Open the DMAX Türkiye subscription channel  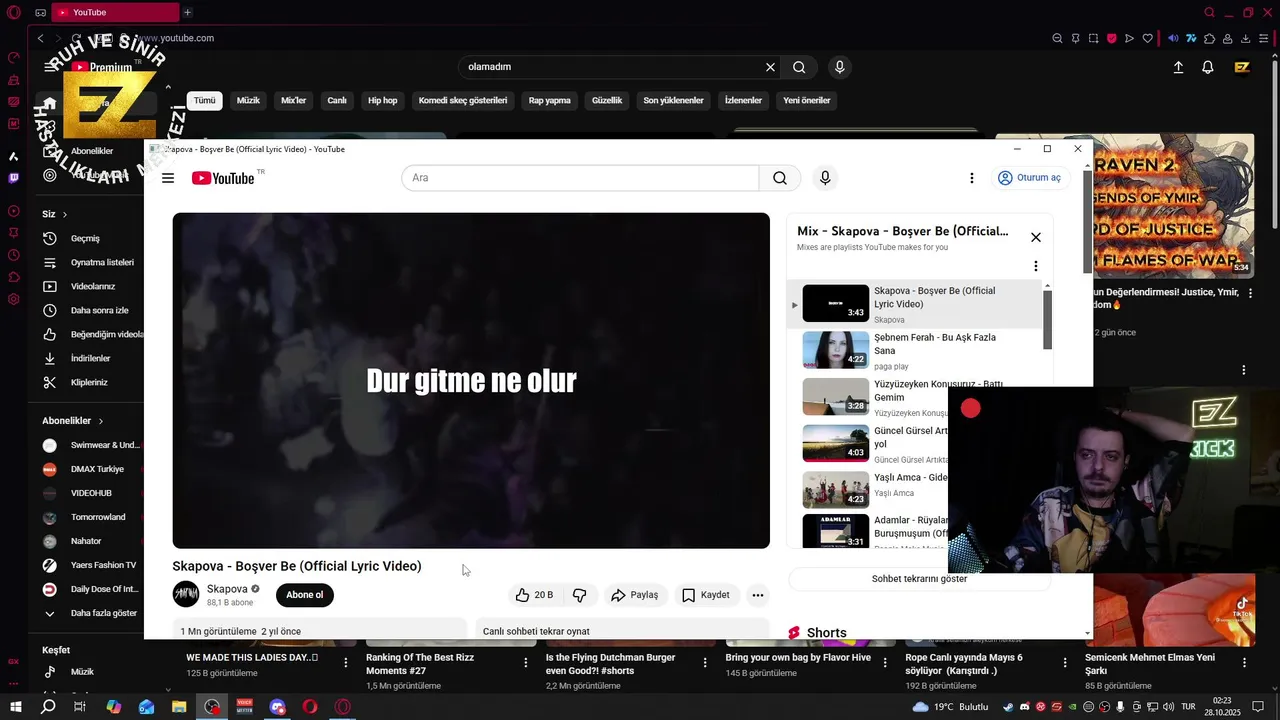(x=88, y=469)
